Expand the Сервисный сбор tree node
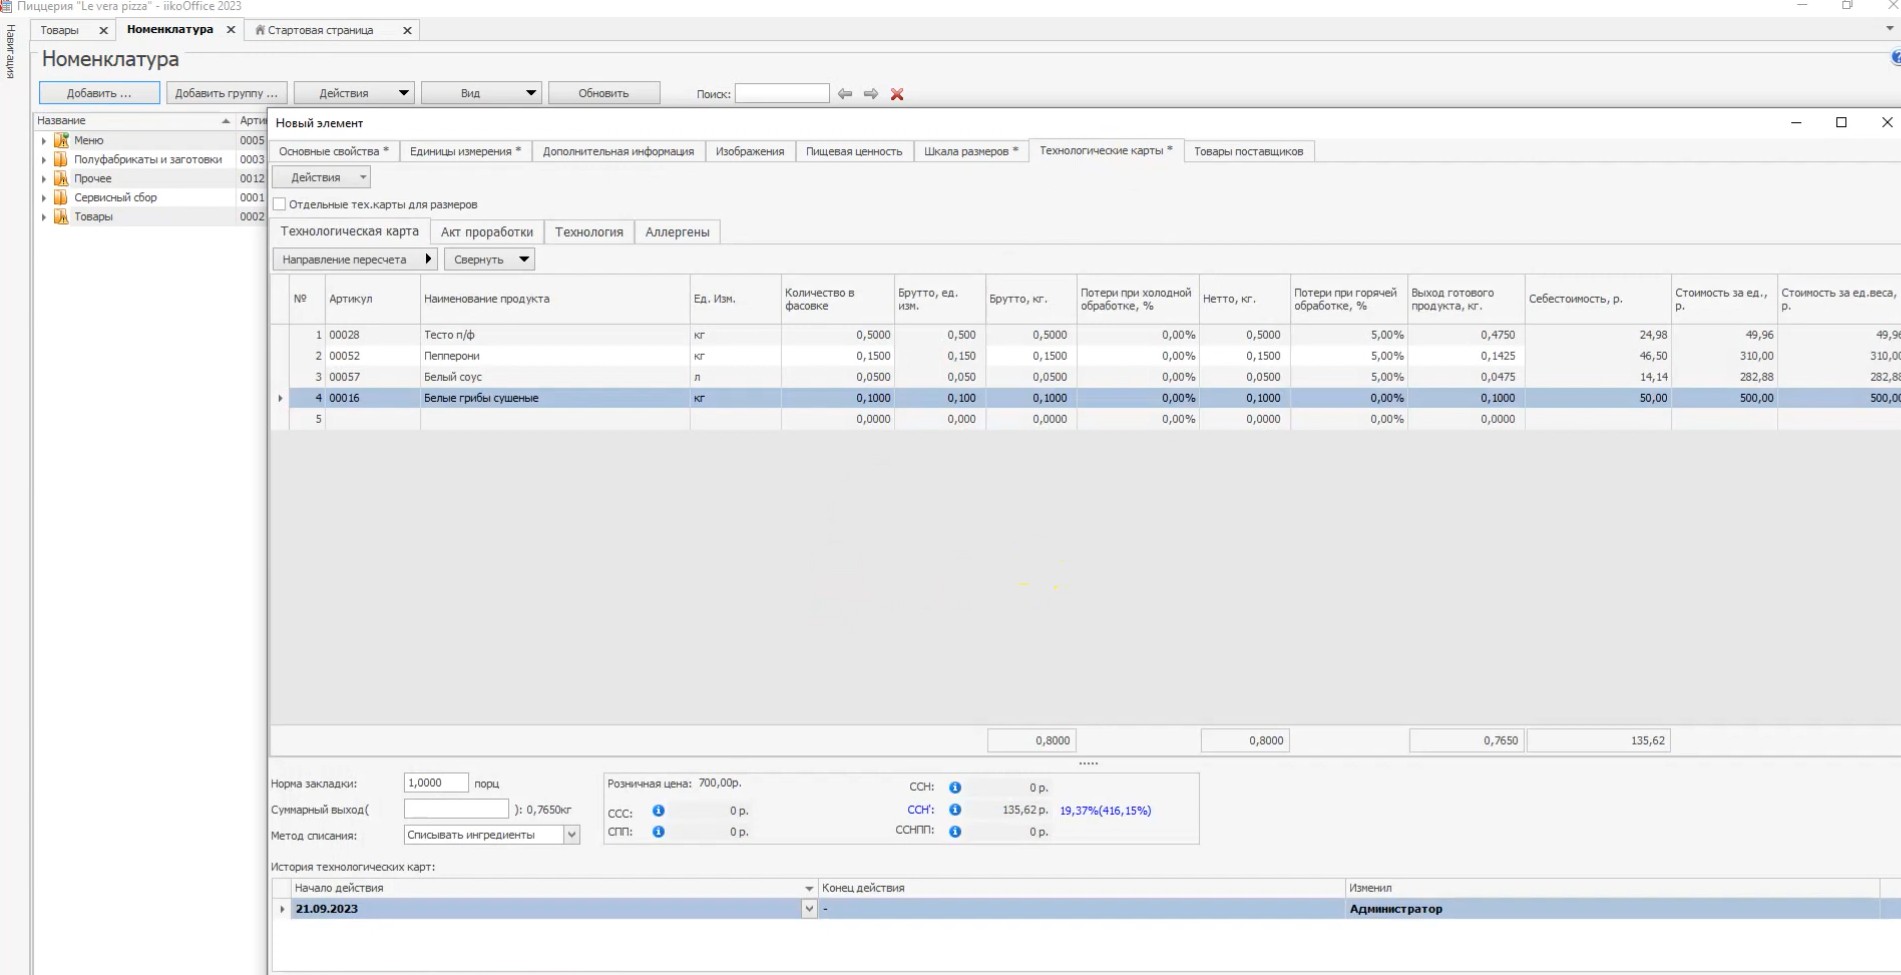This screenshot has height=975, width=1901. tap(44, 197)
